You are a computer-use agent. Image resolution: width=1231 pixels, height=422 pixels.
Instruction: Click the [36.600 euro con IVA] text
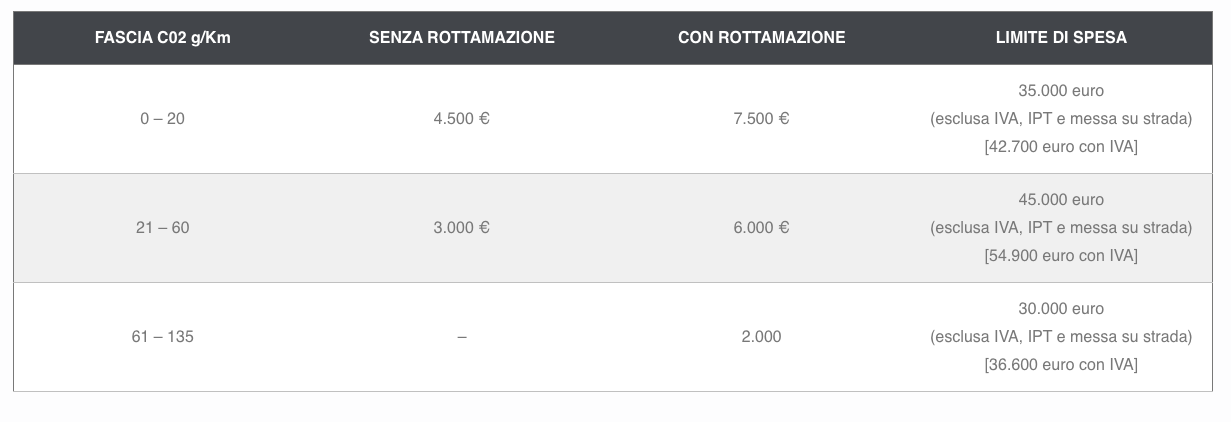click(x=1061, y=365)
